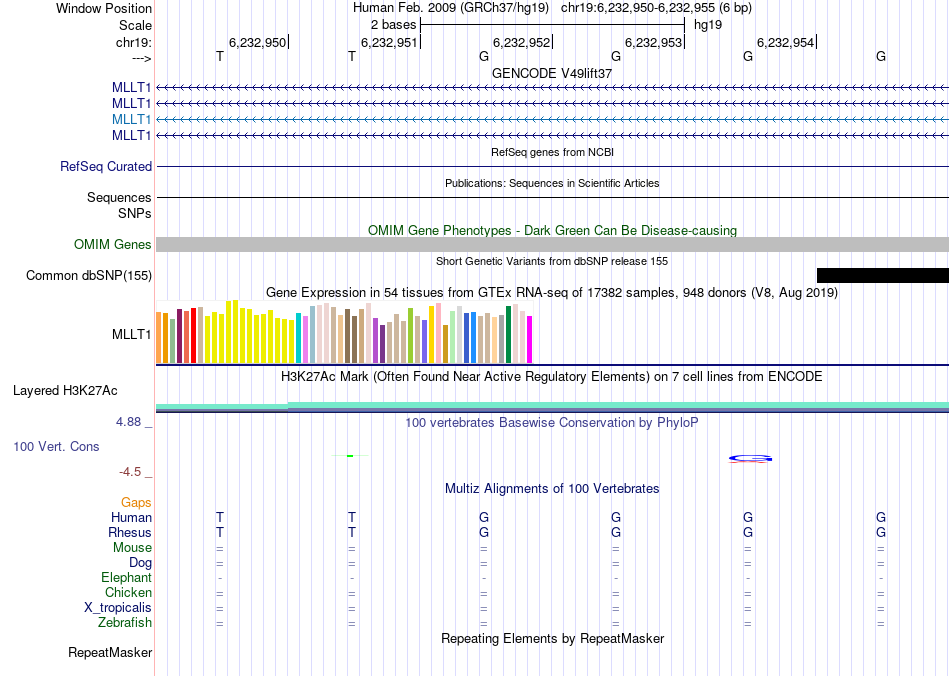Viewport: 950px width, 676px height.
Task: Click the 100 Vert. Cons label
Action: 56,446
